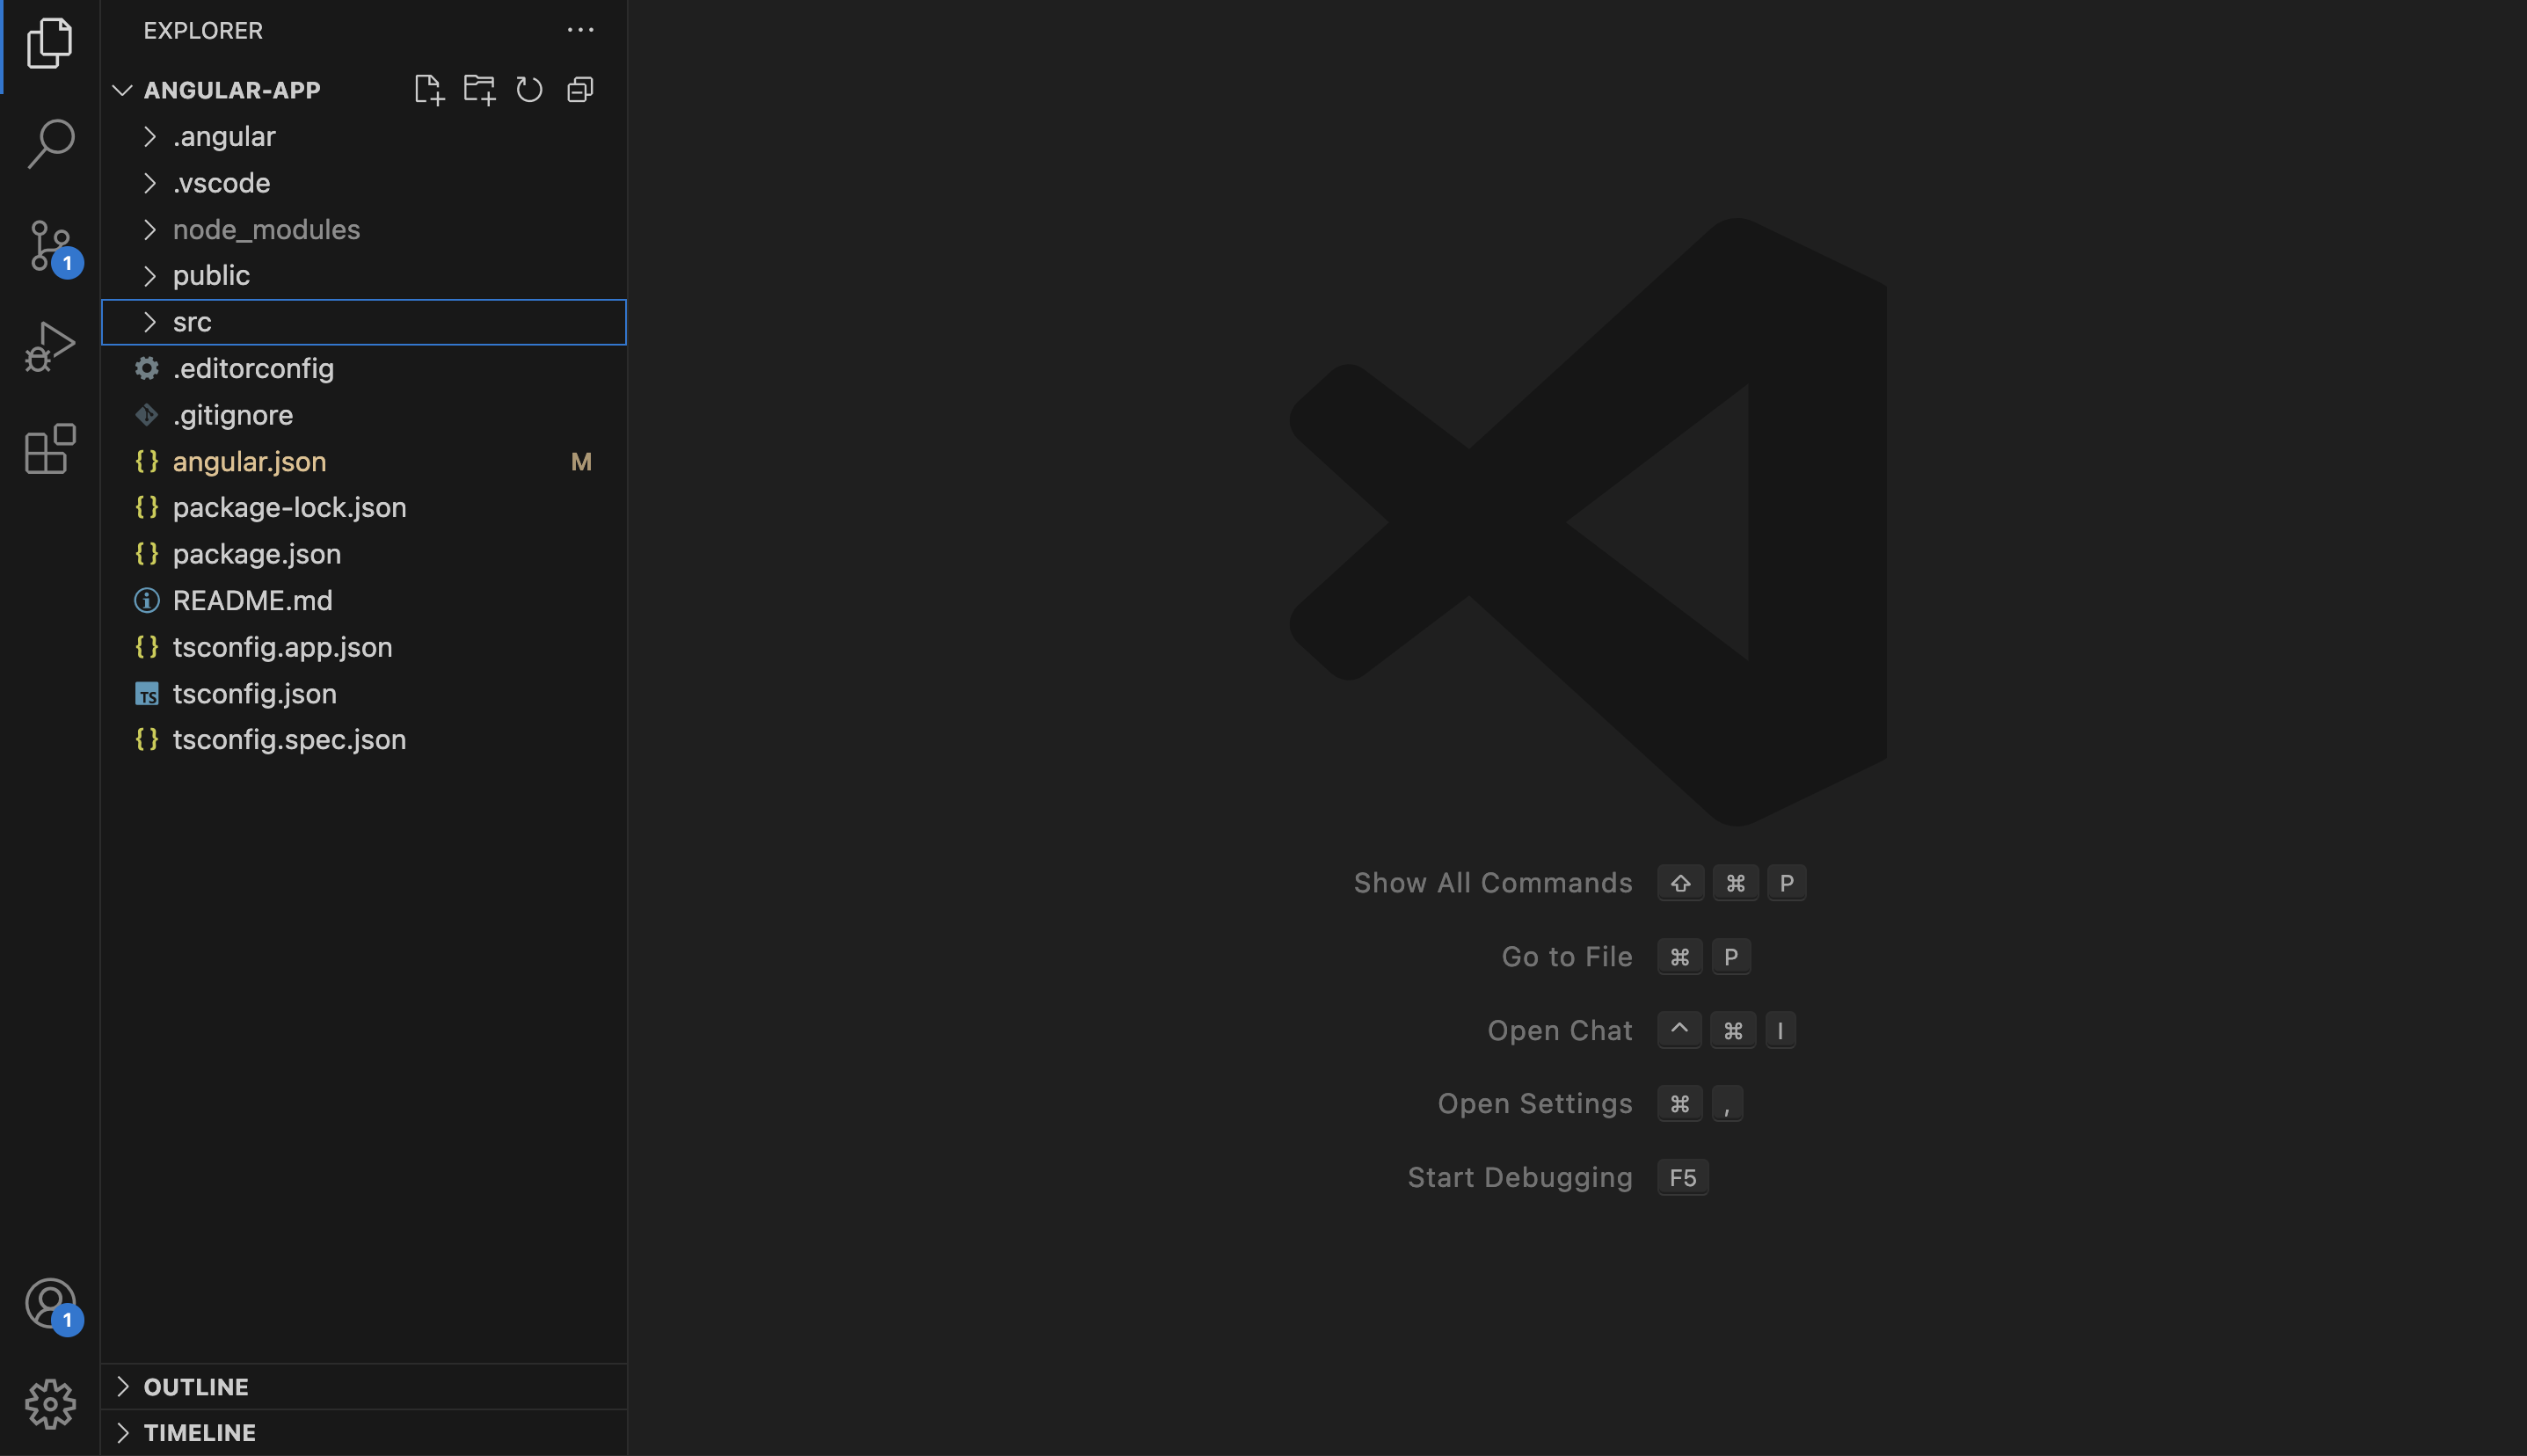This screenshot has width=2527, height=1456.
Task: Click the Open Settings label
Action: click(x=1535, y=1104)
